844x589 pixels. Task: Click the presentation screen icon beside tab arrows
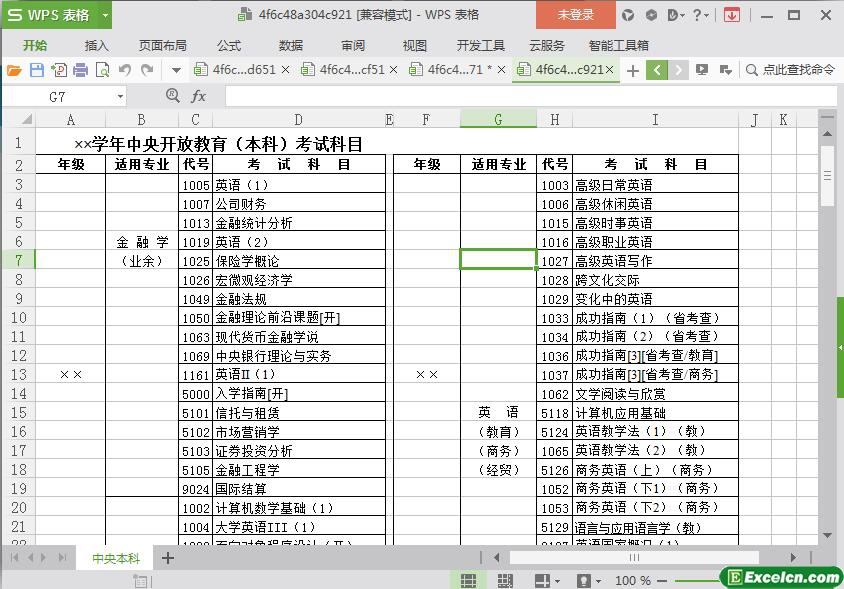(x=702, y=70)
